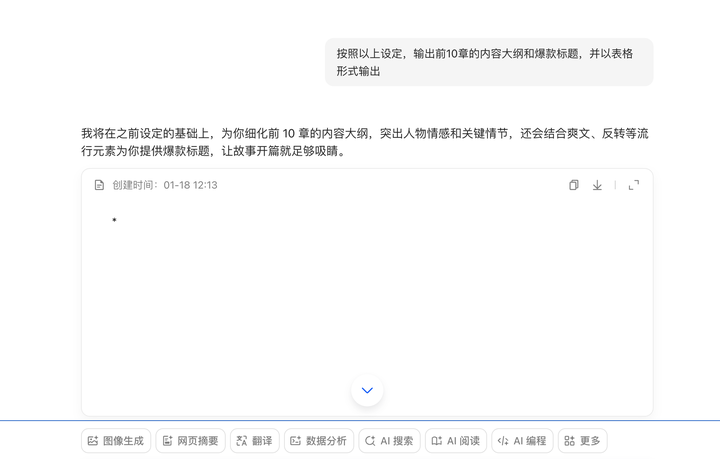
Task: Download the generated document
Action: point(597,185)
